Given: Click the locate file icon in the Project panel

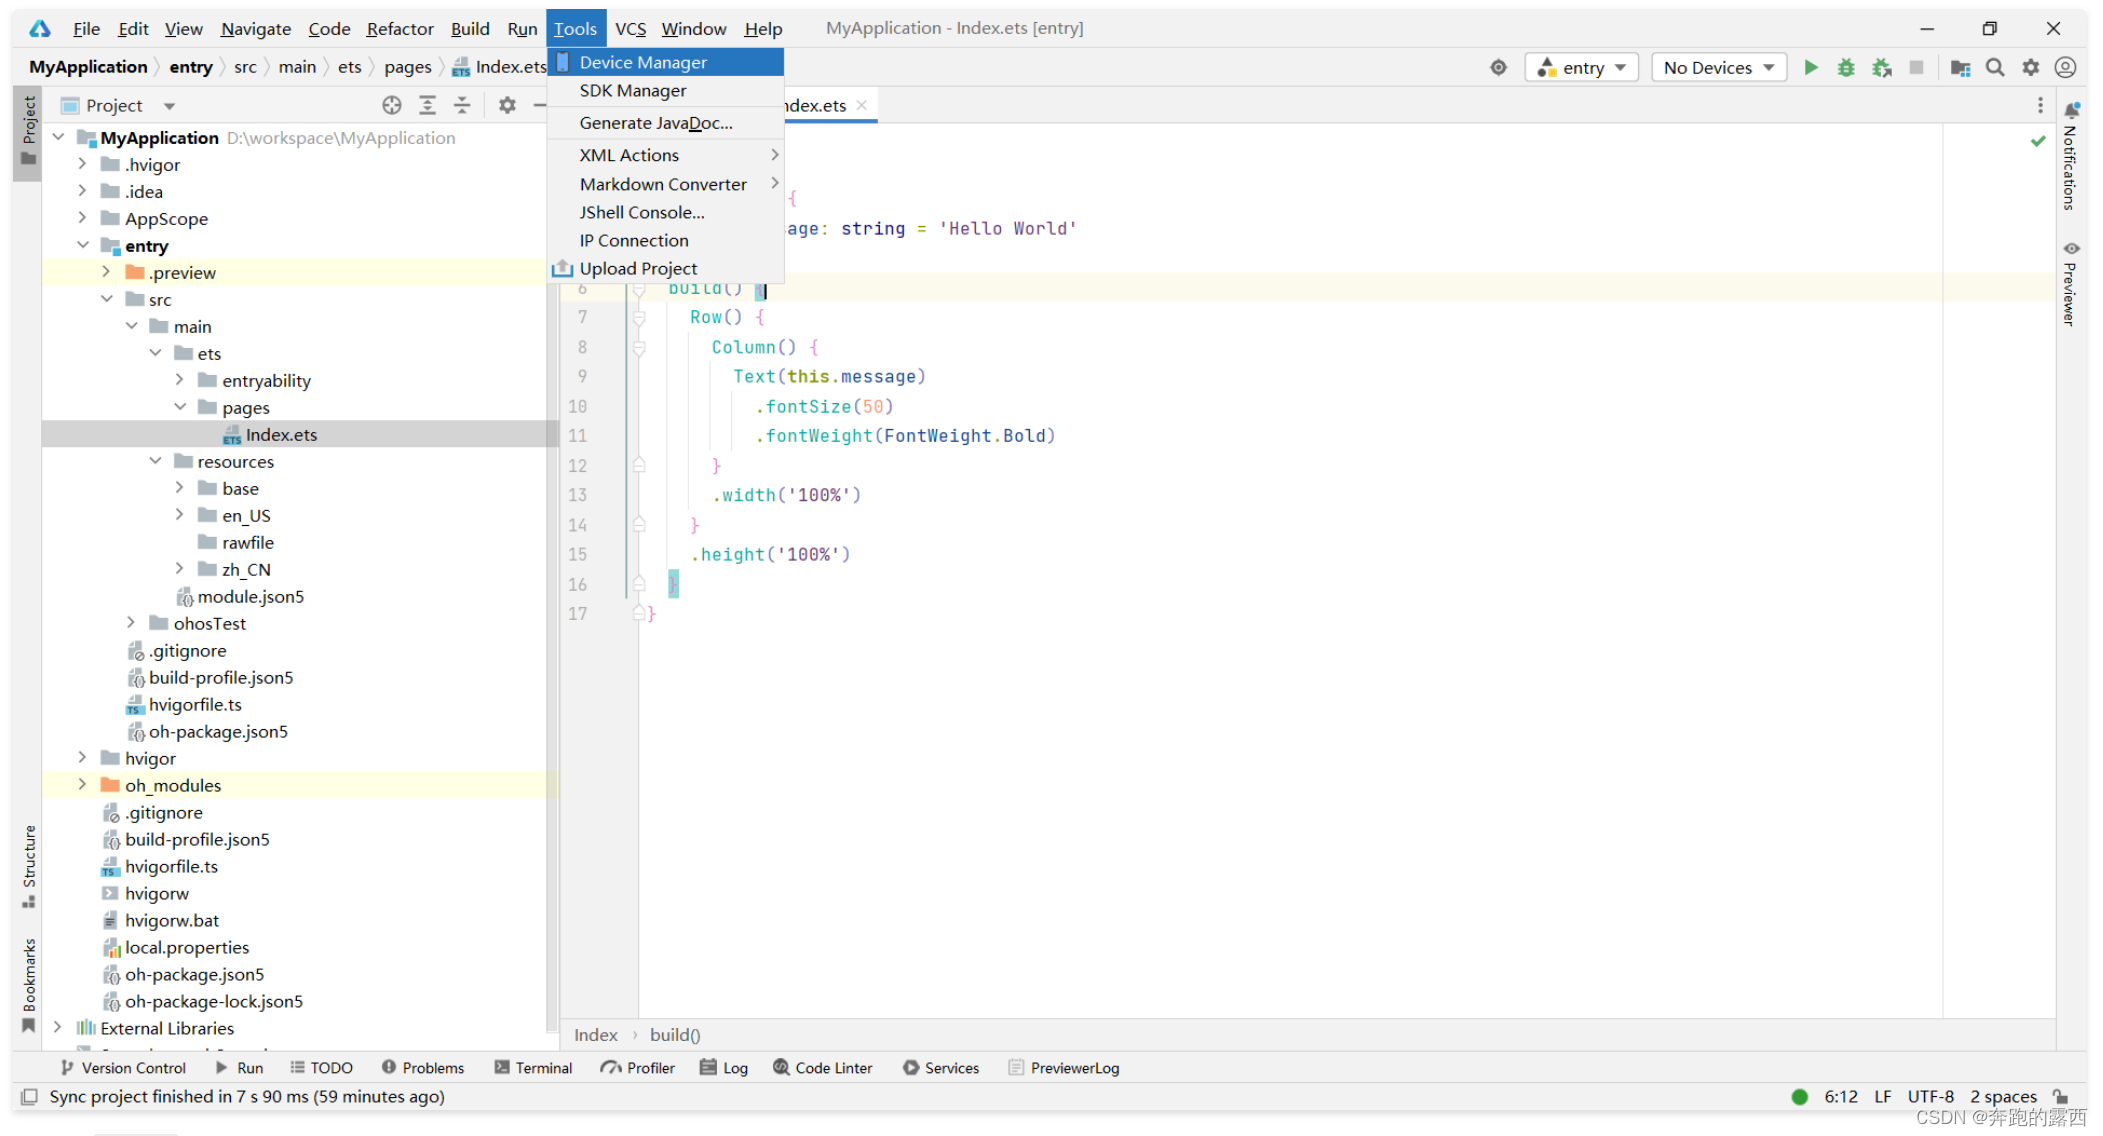Looking at the screenshot, I should tap(392, 105).
